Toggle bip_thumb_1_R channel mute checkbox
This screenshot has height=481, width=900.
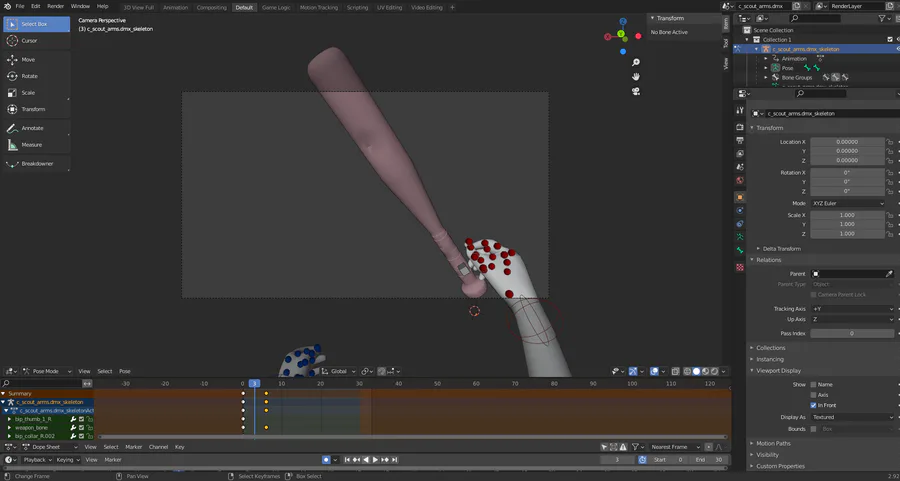[82, 420]
